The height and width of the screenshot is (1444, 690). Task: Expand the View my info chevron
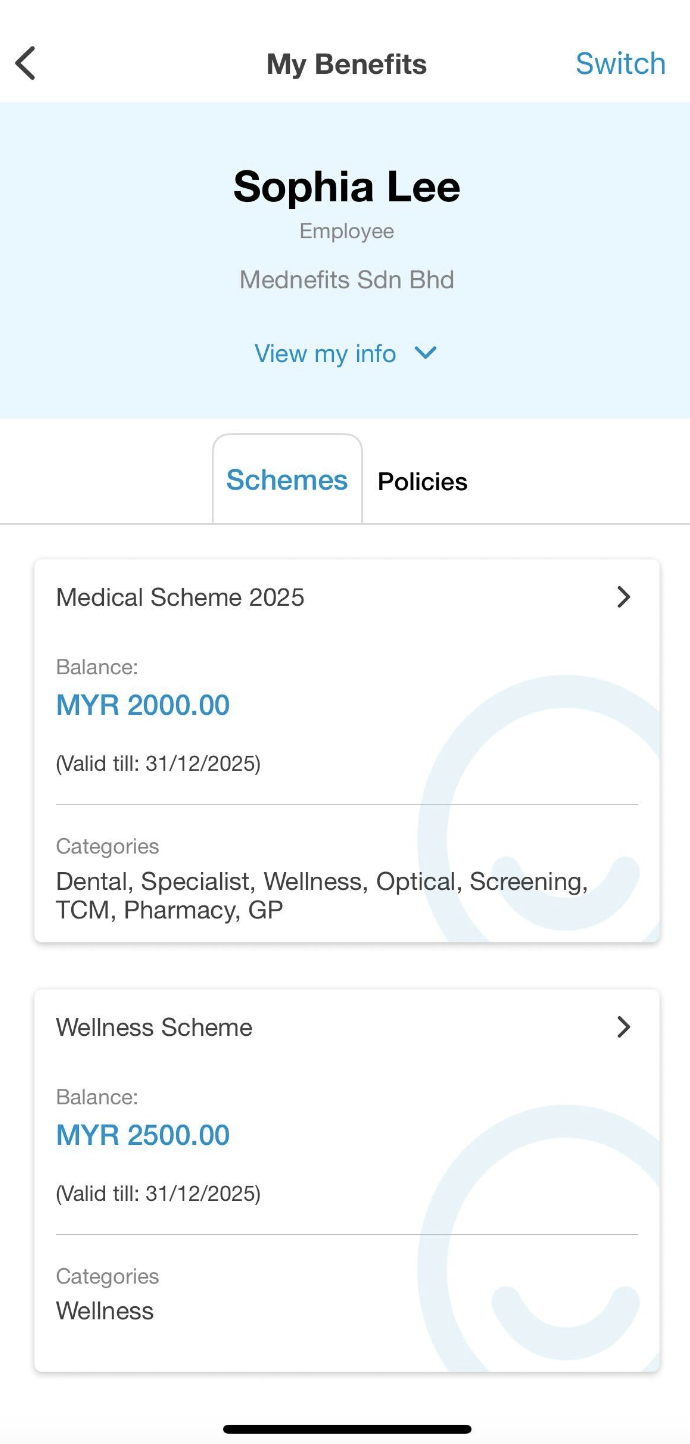tap(426, 353)
